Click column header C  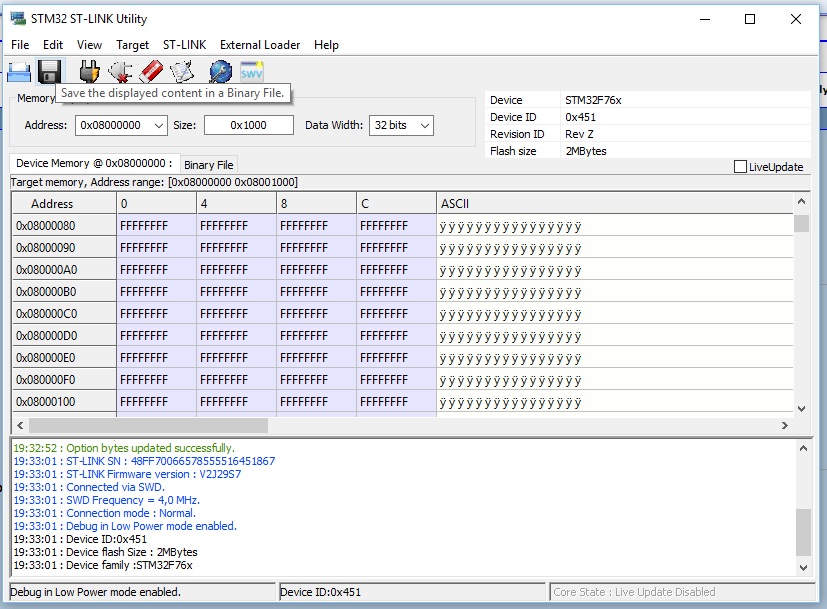(x=397, y=204)
